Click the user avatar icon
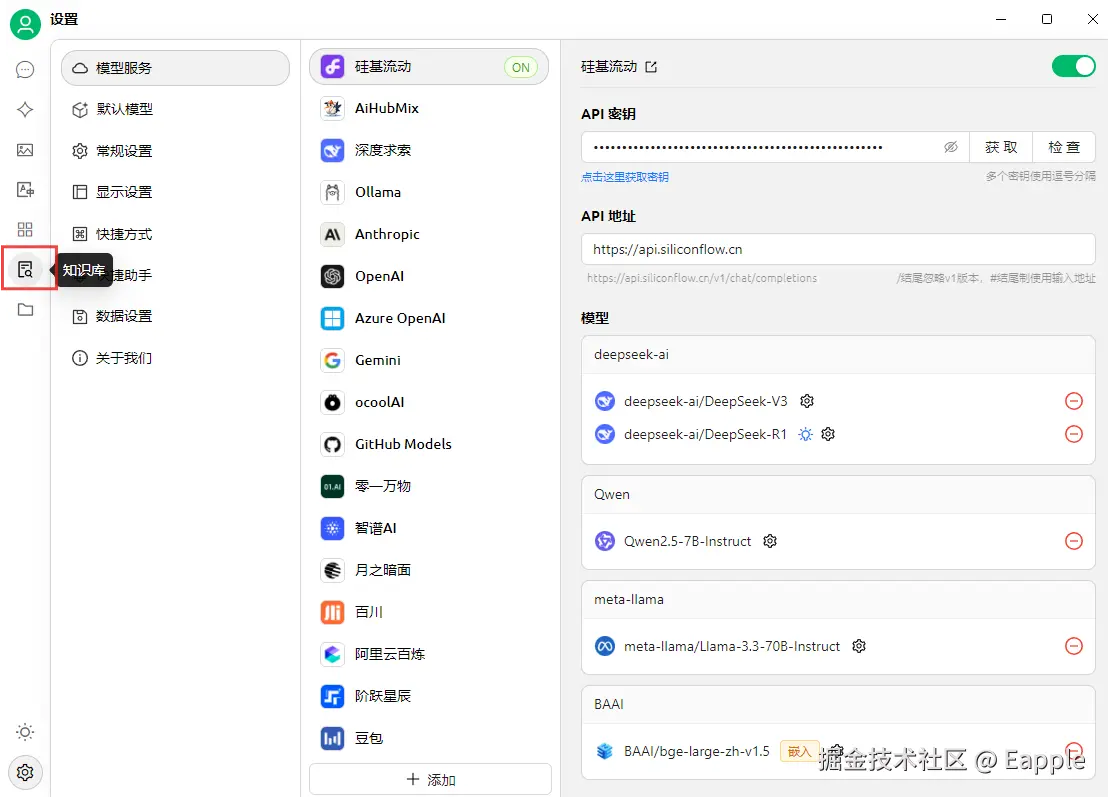Screen dimensions: 1108x797 click(25, 25)
